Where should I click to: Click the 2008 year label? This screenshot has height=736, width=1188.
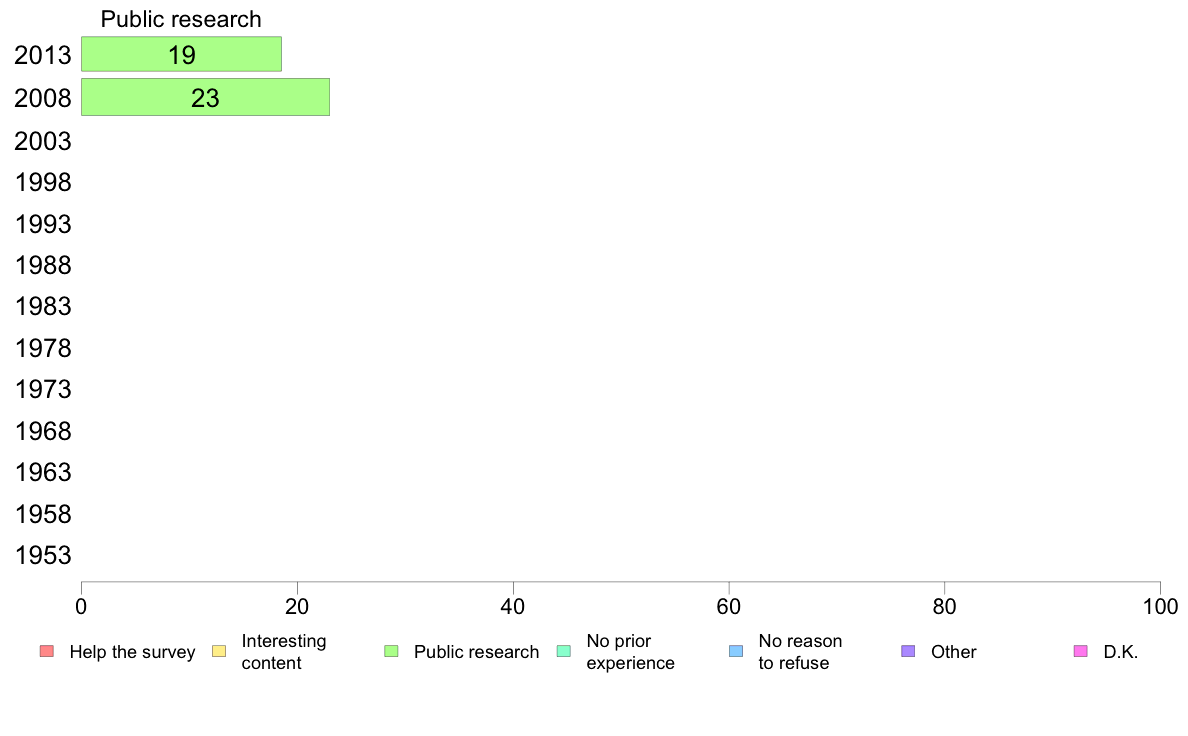(x=43, y=98)
